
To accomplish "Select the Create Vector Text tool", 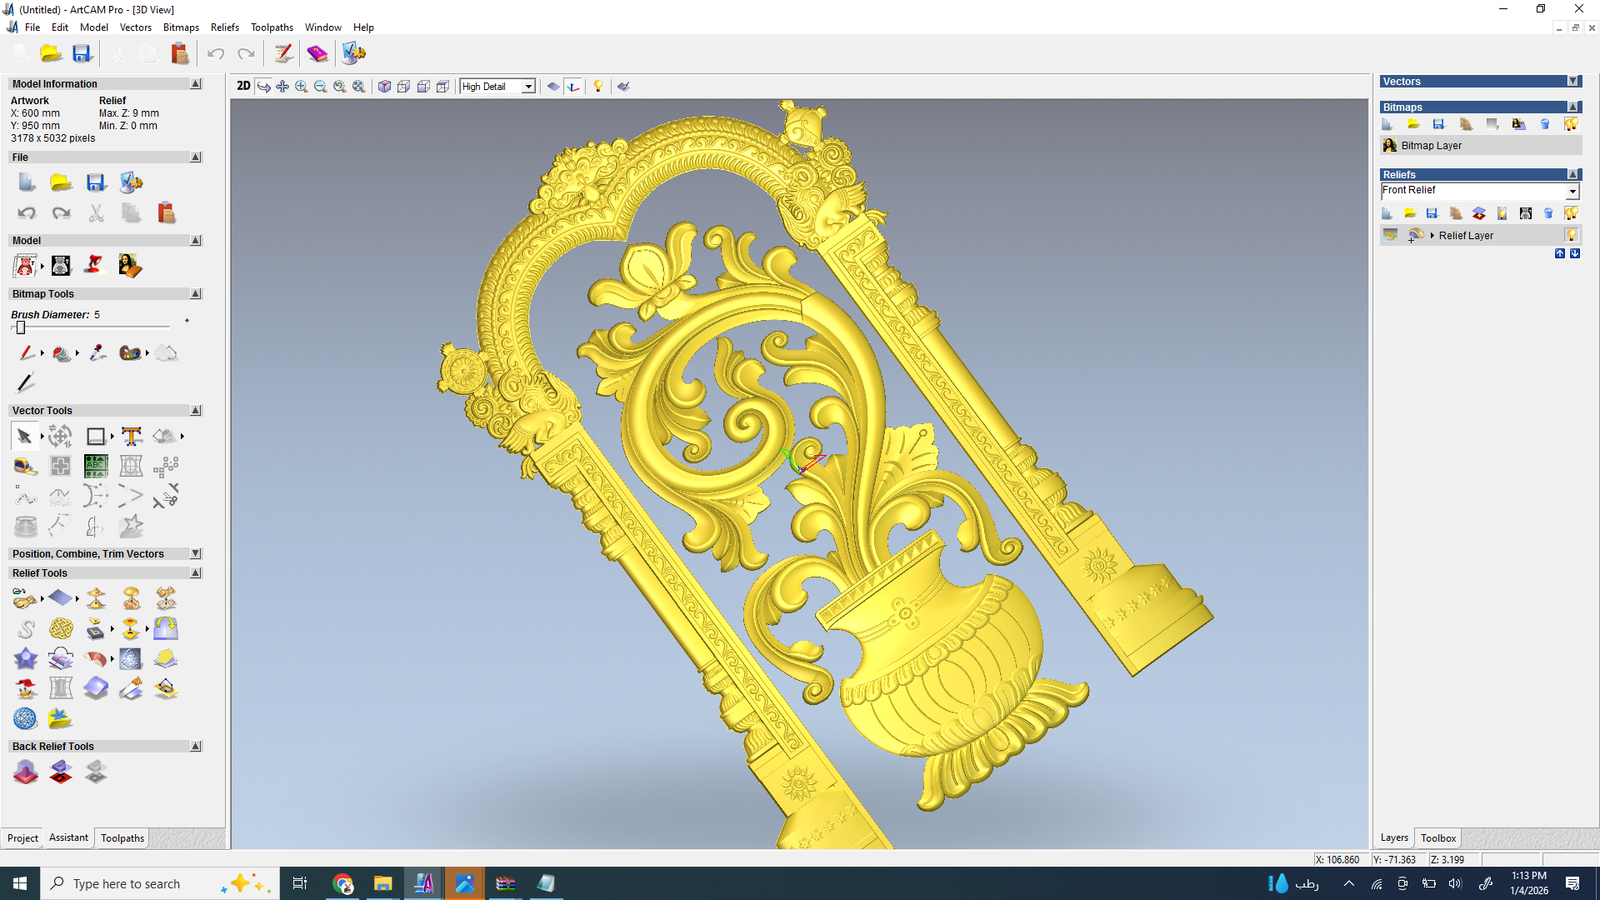I will 131,436.
